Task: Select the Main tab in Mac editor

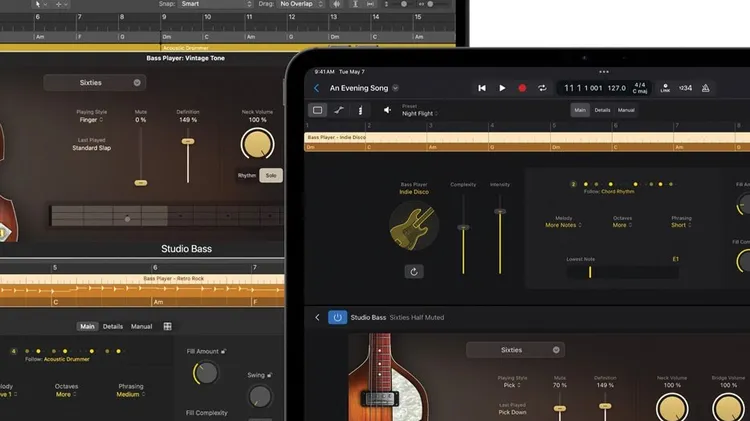Action: tap(87, 326)
